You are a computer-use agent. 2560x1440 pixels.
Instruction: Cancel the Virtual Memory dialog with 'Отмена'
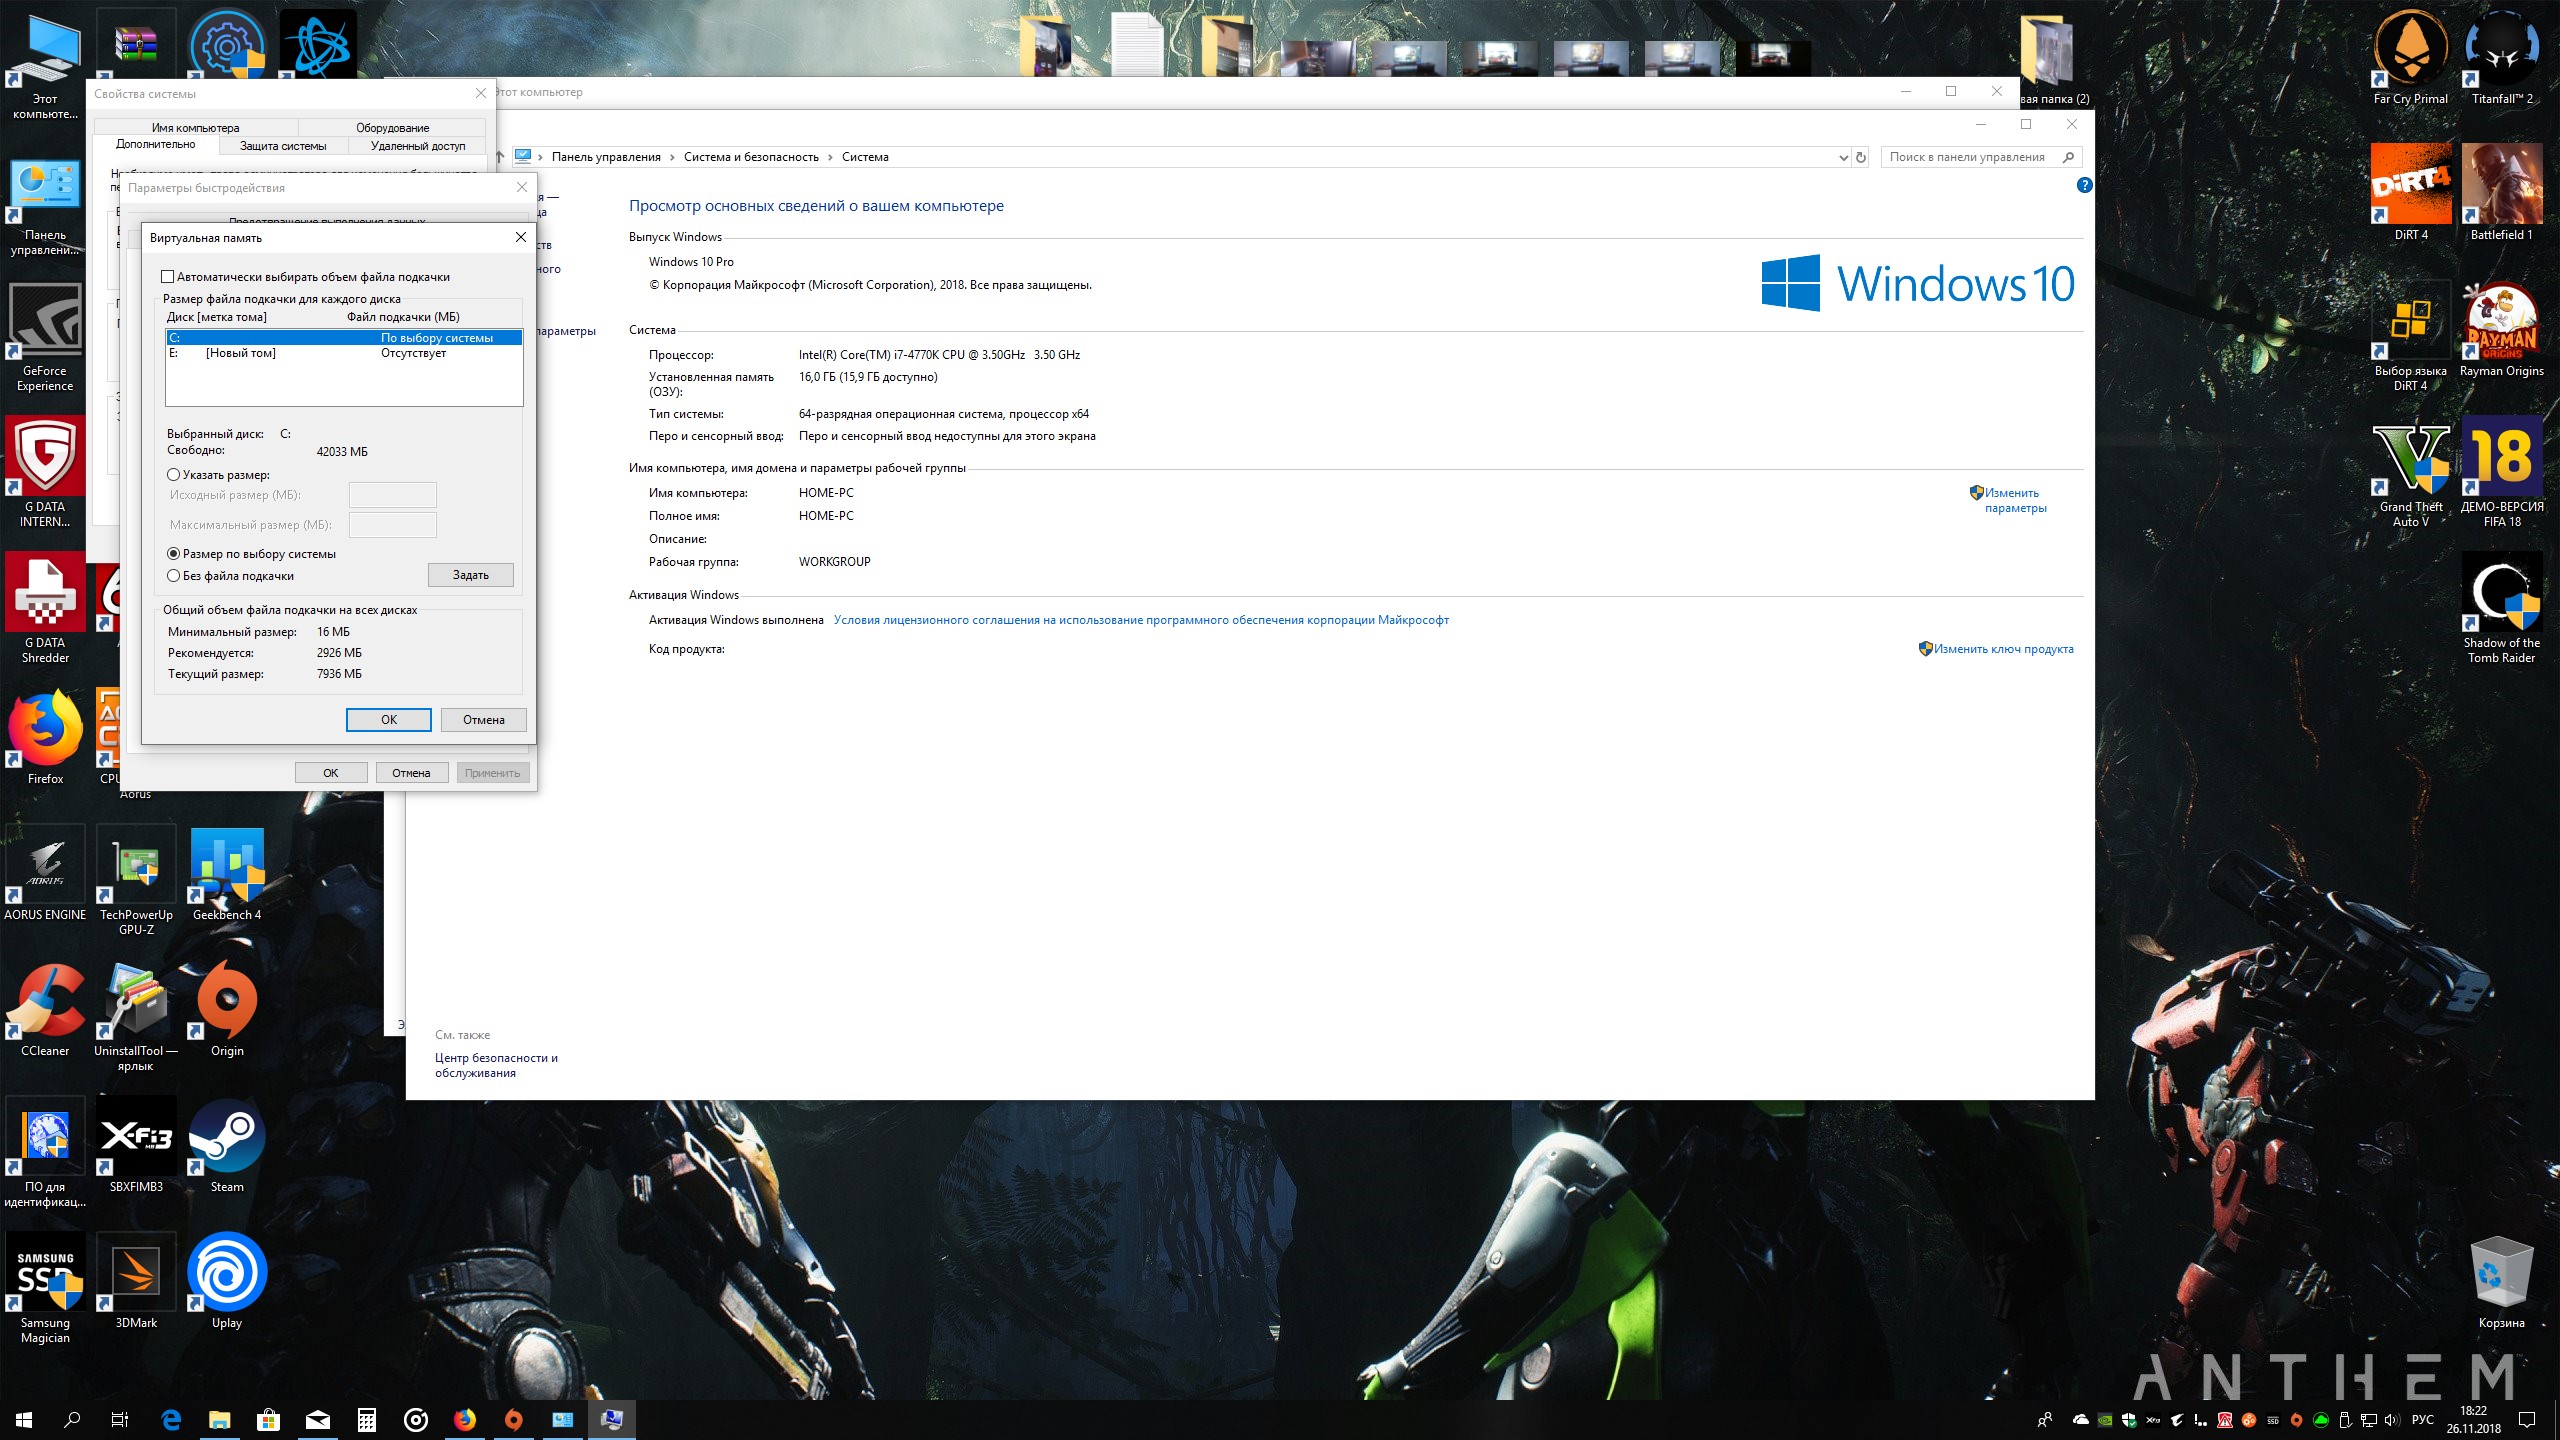click(x=484, y=720)
